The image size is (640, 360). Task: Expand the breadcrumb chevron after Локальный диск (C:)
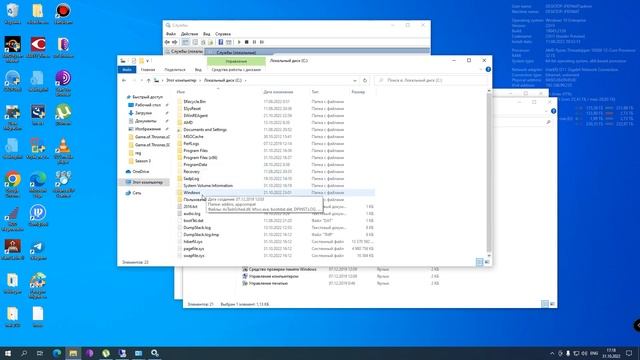pyautogui.click(x=245, y=80)
